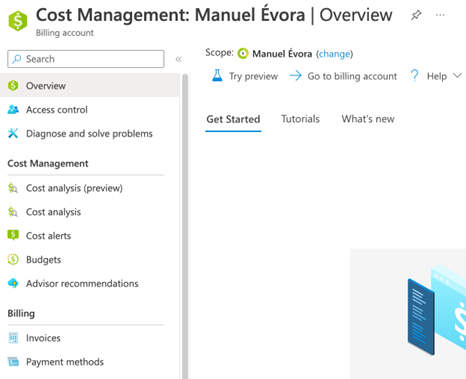Click the Cost analysis (preview) icon

click(13, 188)
